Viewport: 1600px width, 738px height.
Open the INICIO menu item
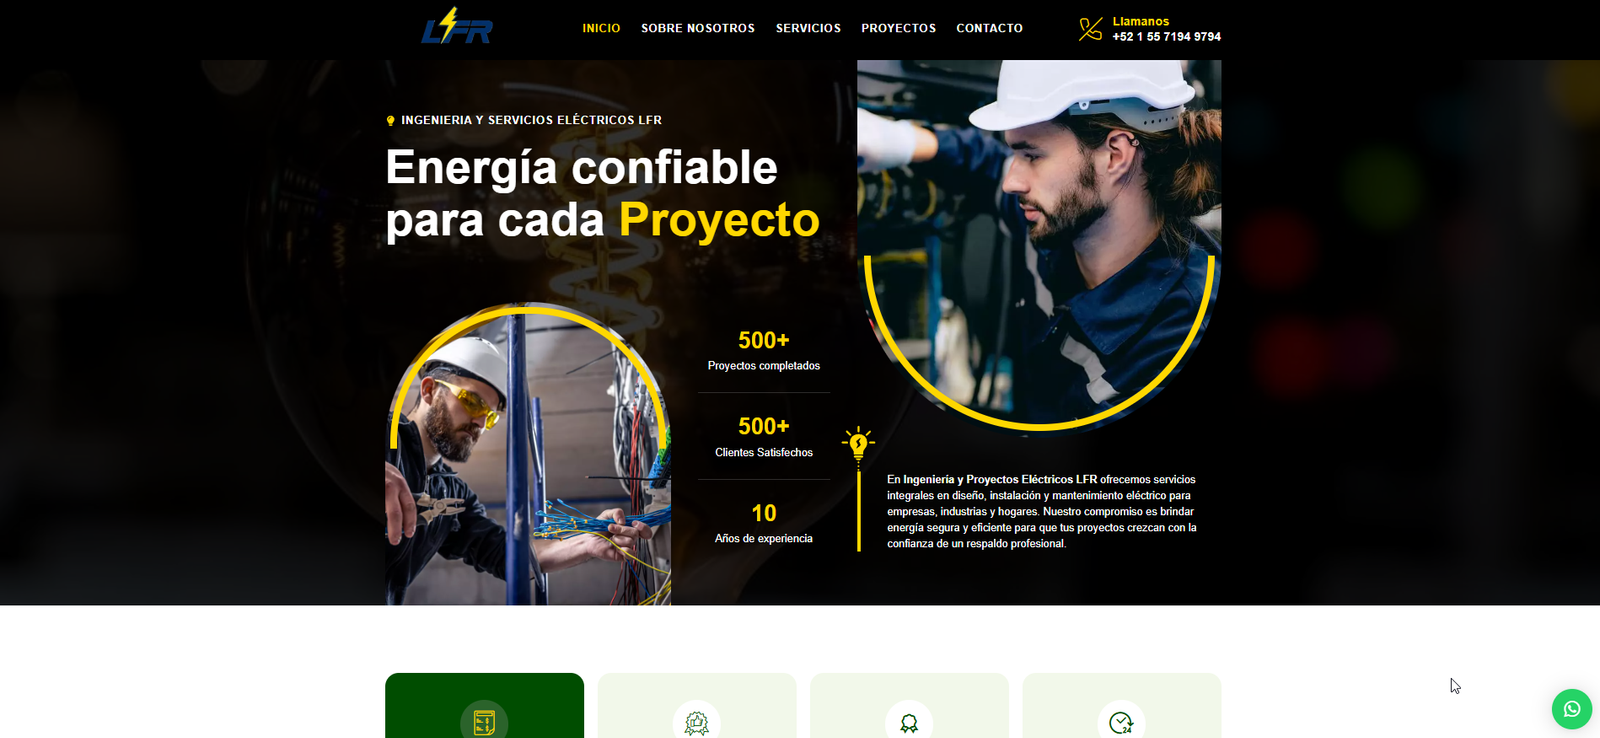tap(601, 28)
